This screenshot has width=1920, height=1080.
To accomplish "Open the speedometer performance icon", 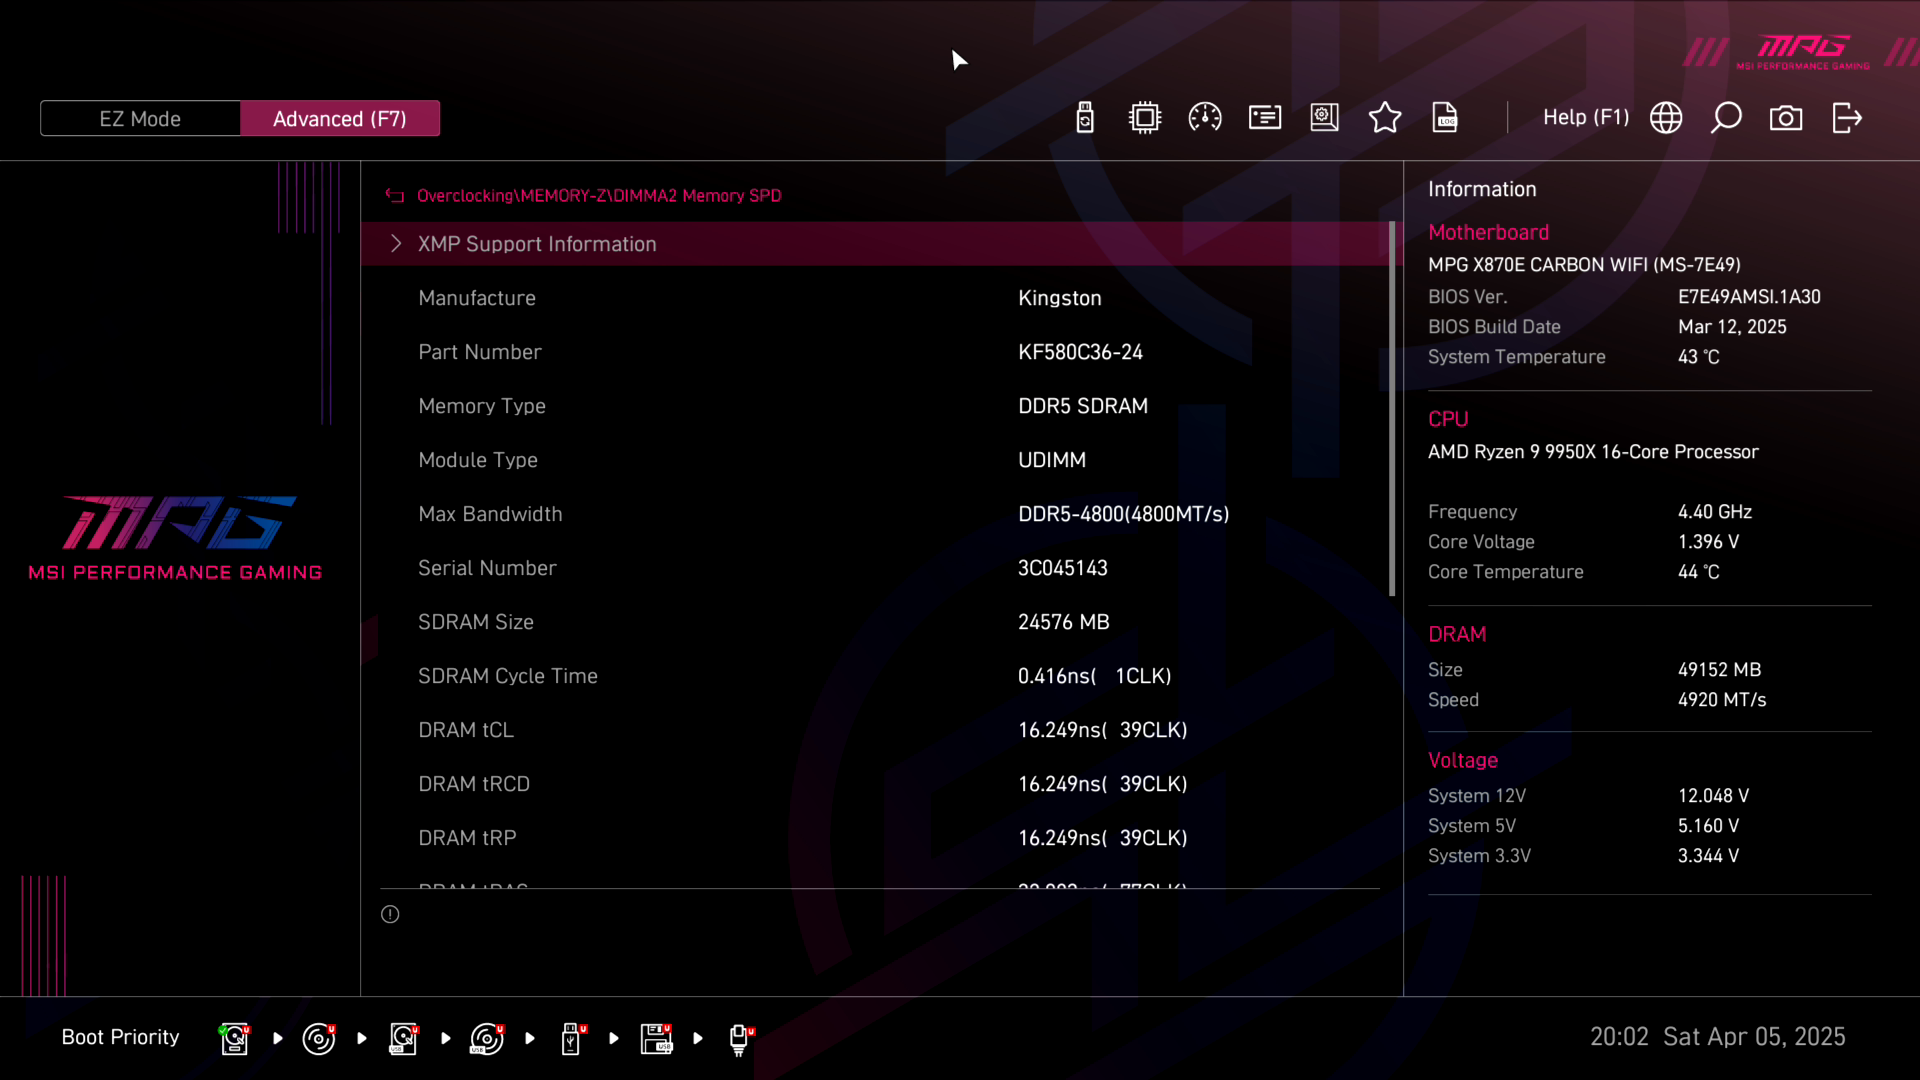I will coord(1205,118).
